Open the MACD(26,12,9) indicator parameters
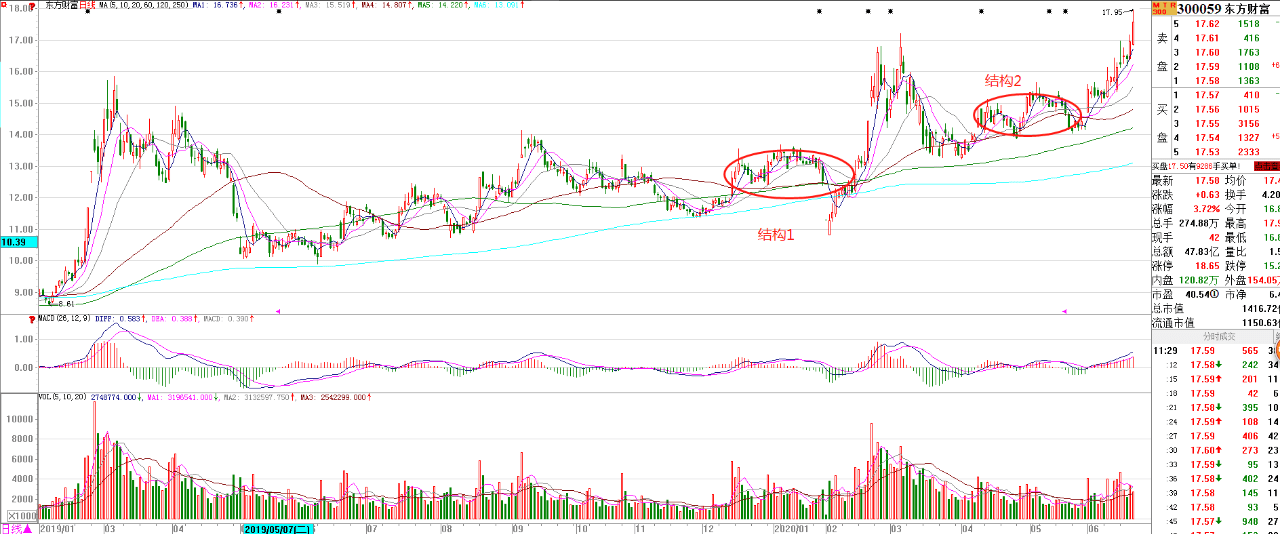The image size is (1280, 534). click(66, 318)
